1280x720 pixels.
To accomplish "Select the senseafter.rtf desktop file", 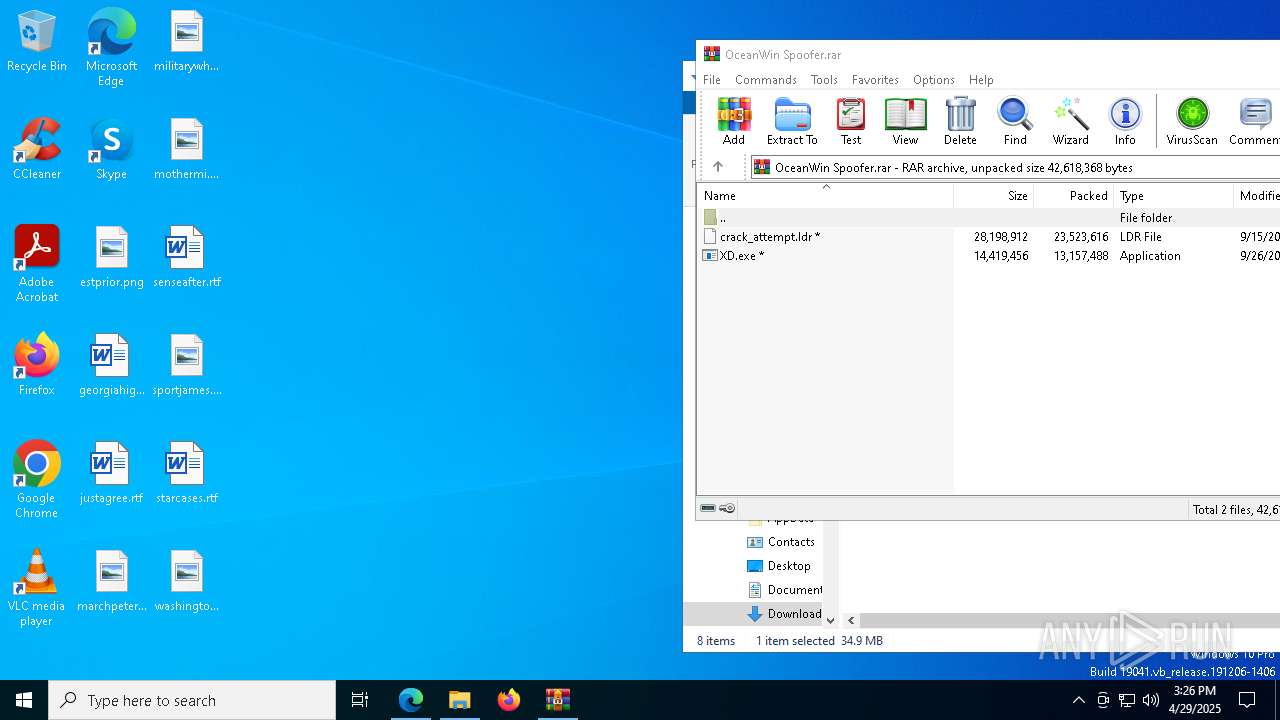I will click(x=187, y=257).
